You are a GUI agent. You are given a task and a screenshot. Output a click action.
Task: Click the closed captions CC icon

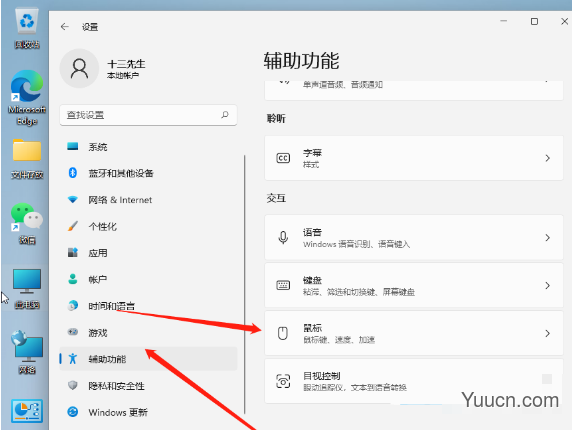tap(283, 158)
